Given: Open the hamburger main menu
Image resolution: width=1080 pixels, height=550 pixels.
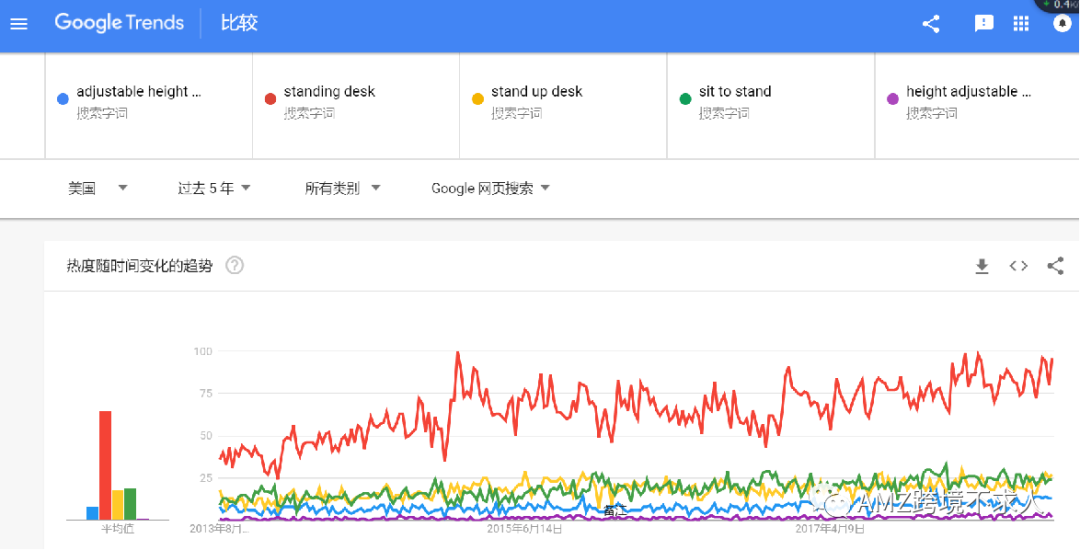Looking at the screenshot, I should click(19, 24).
